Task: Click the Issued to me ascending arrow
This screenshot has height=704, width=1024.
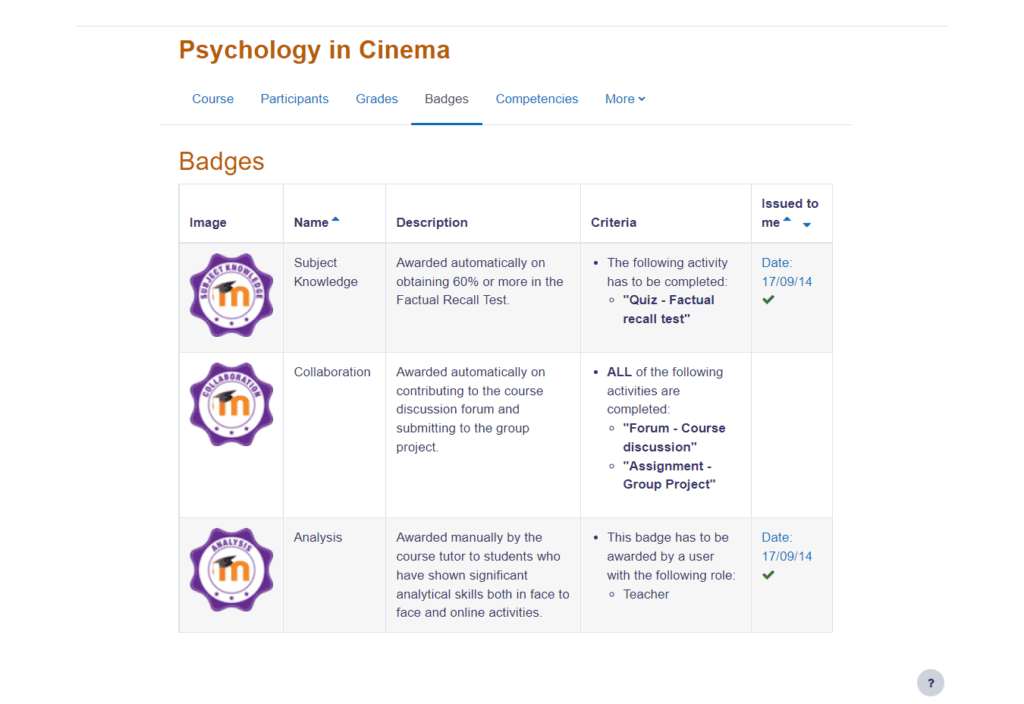Action: (x=787, y=220)
